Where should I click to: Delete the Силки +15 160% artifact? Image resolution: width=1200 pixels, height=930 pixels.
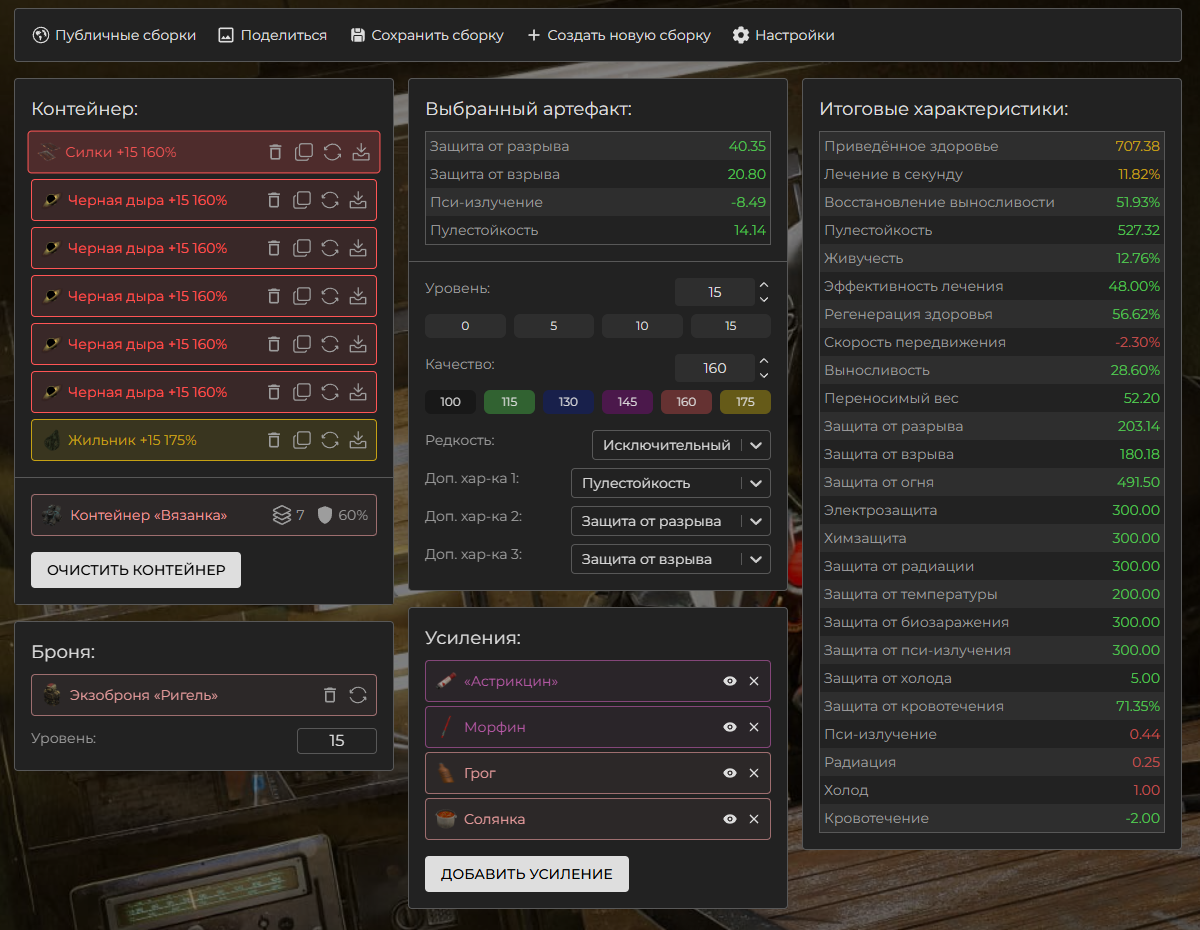275,152
